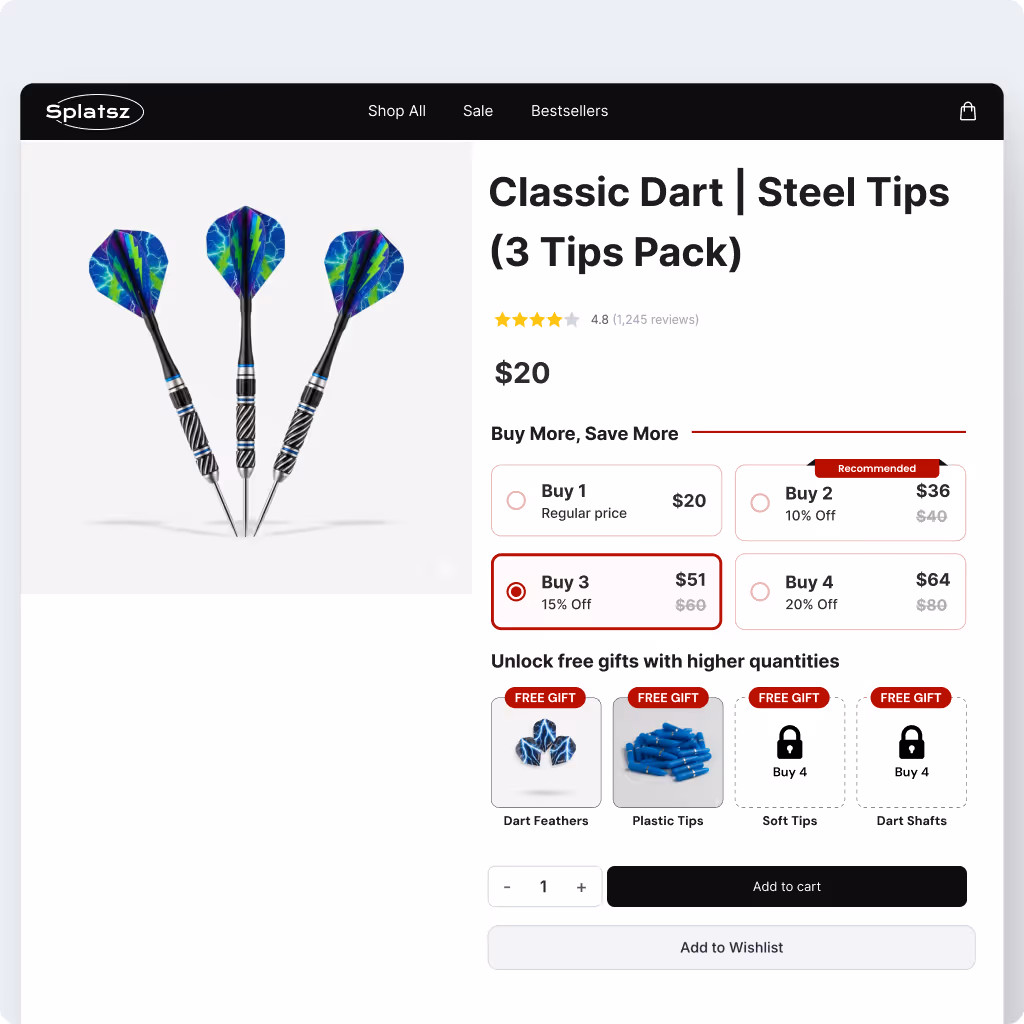Select the Buy 3 15% Off option

click(606, 592)
